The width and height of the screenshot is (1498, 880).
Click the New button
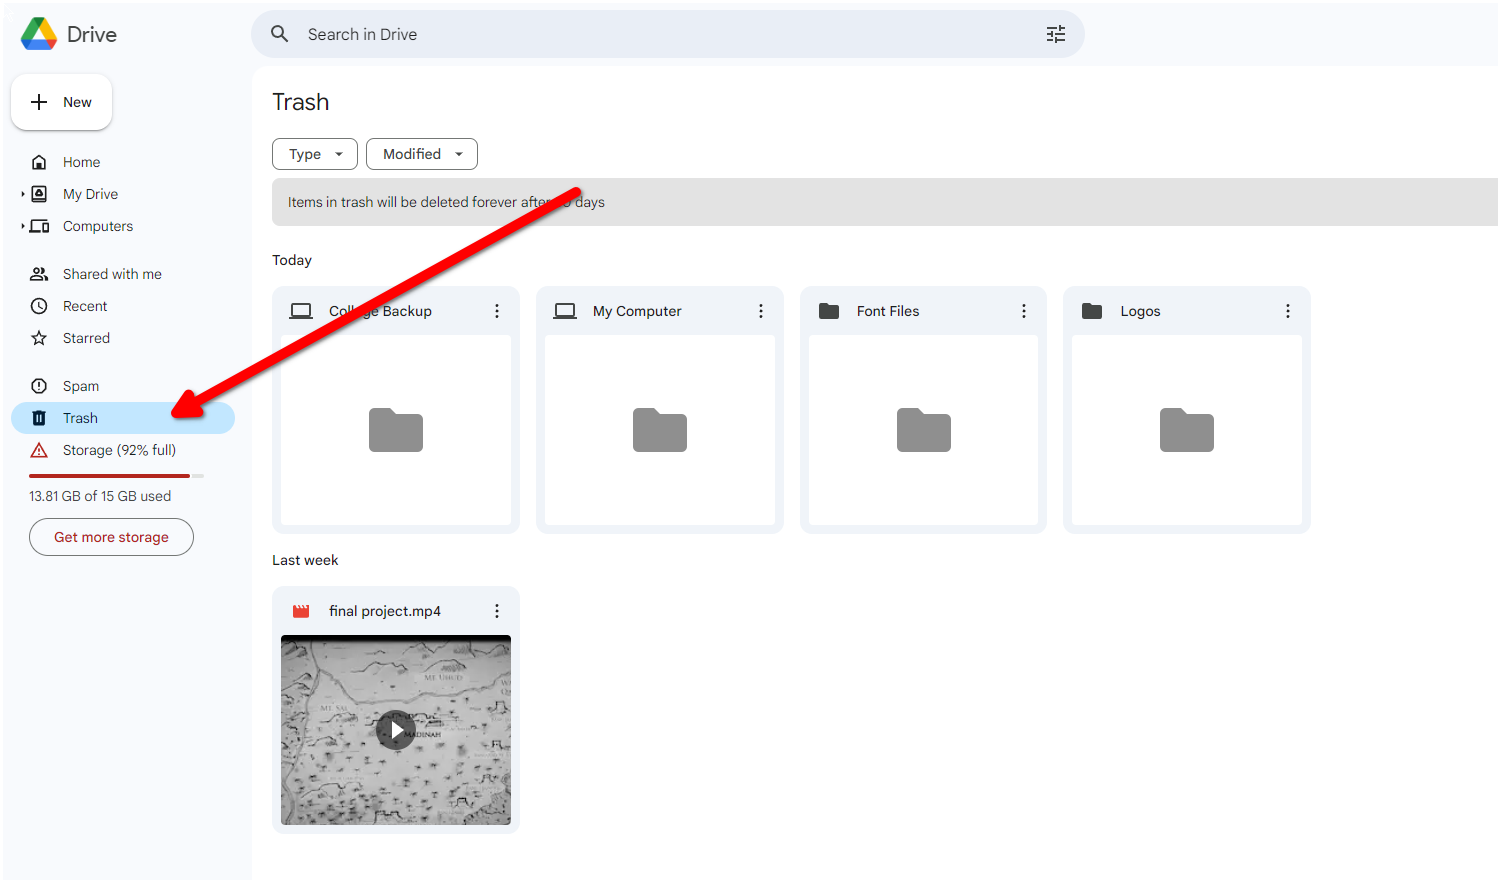(62, 102)
